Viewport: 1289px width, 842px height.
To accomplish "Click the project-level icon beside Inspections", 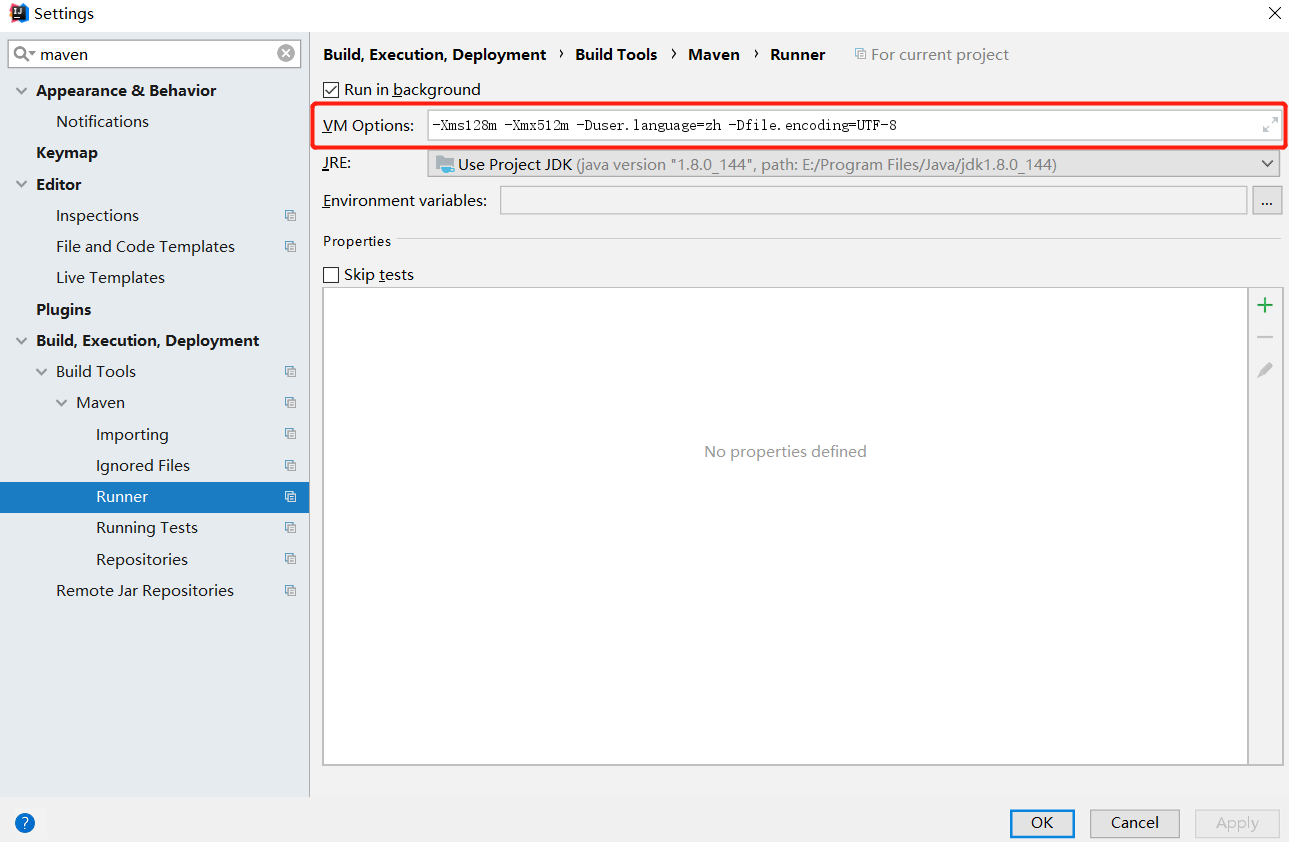I will 290,216.
